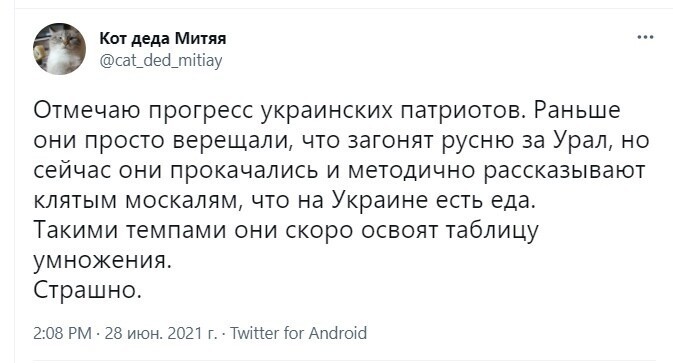673x363 pixels.
Task: Click the date 28 июн. 2021 г.
Action: (161, 333)
